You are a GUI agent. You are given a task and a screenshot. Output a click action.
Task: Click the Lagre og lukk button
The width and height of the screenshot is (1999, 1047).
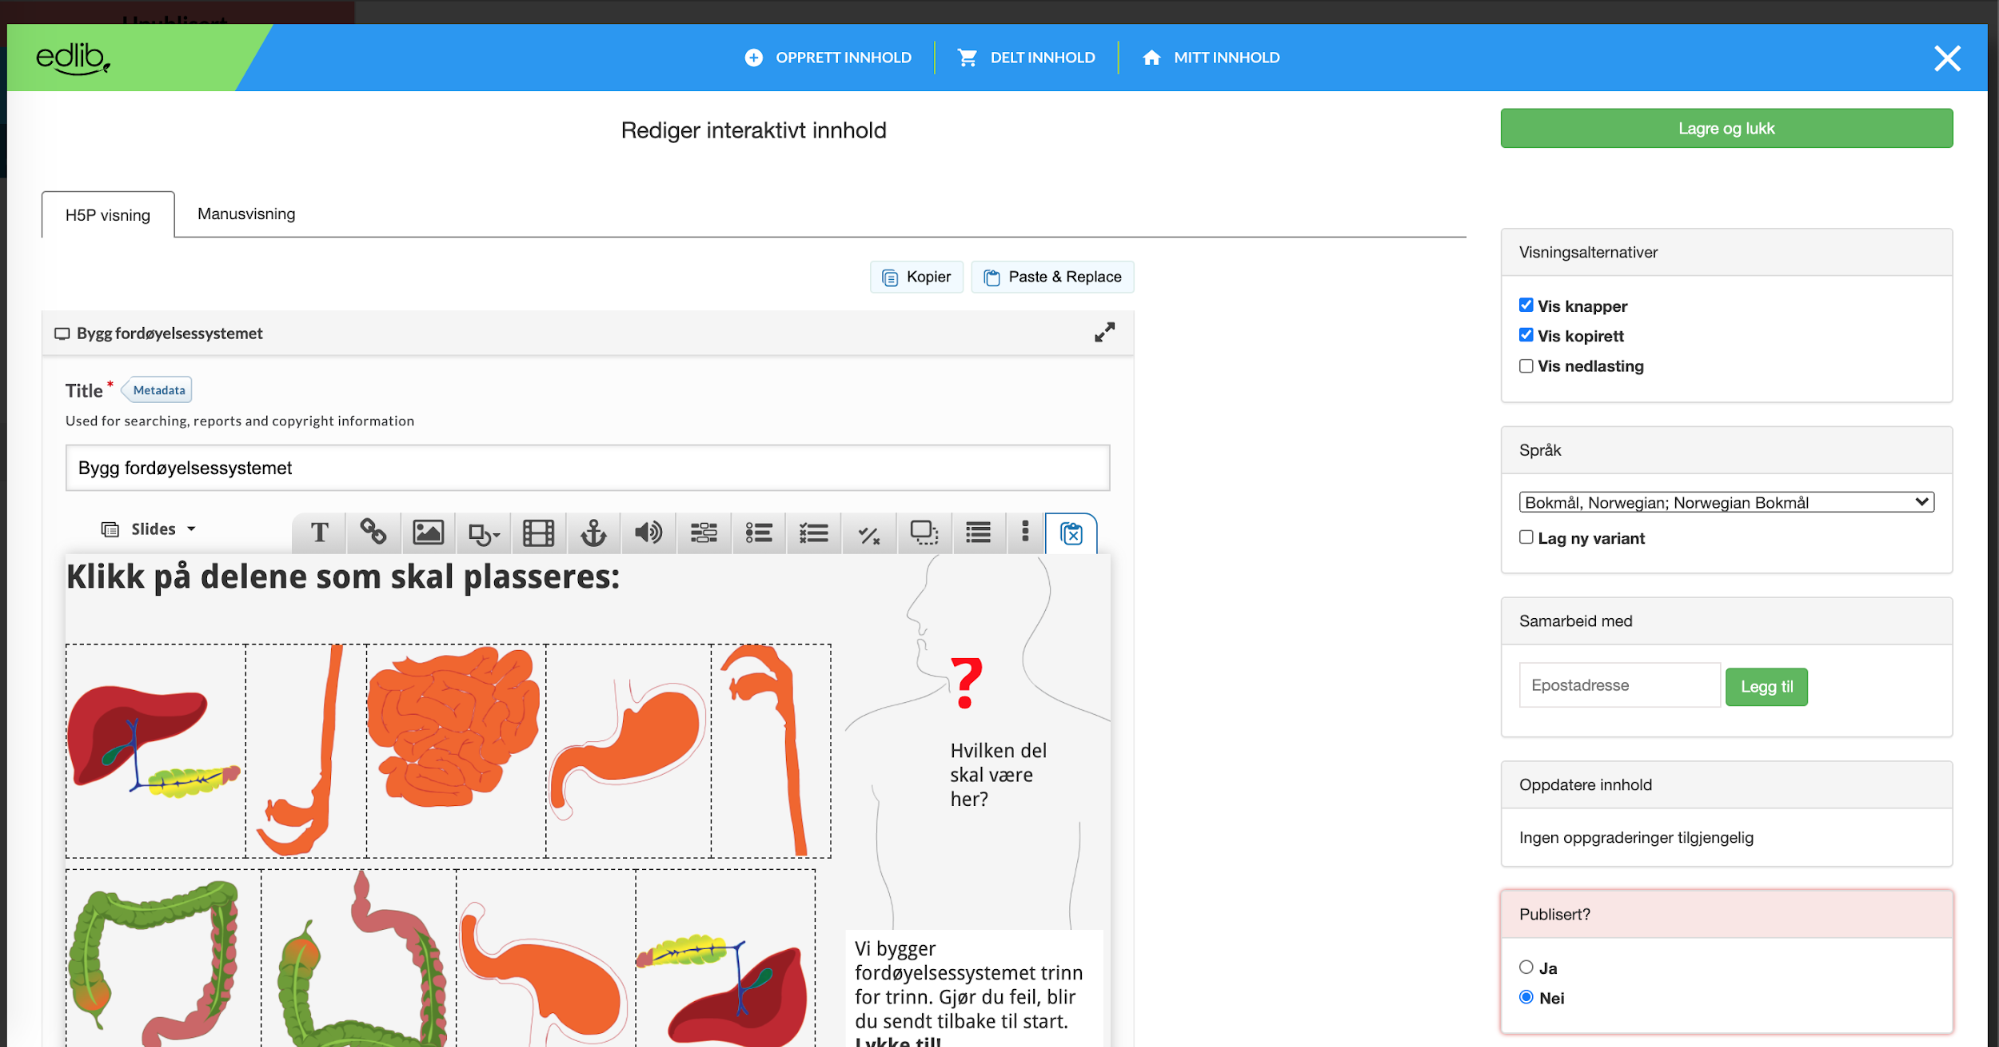(x=1726, y=128)
